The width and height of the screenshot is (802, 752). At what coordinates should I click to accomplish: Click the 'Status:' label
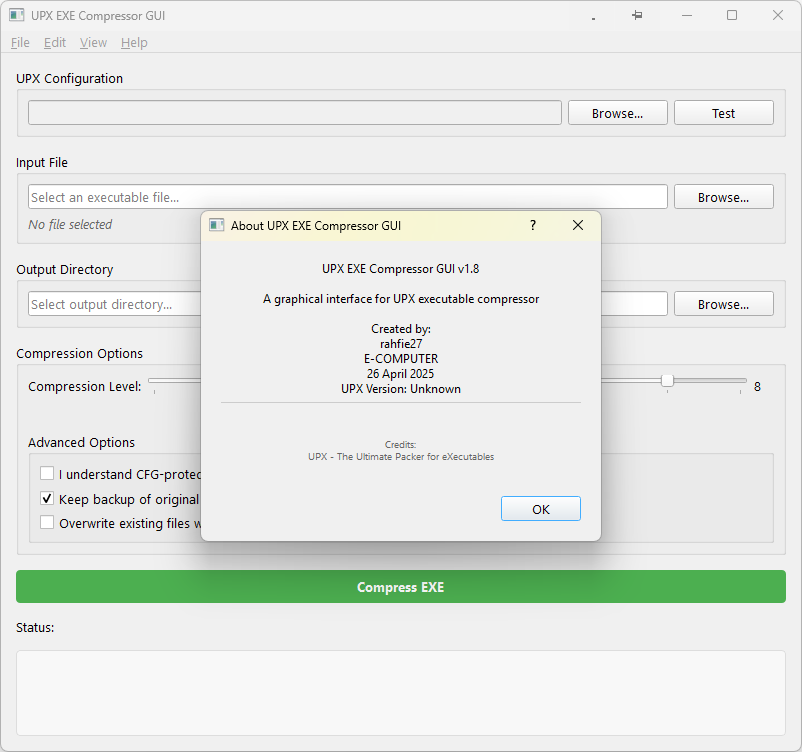[x=35, y=628]
